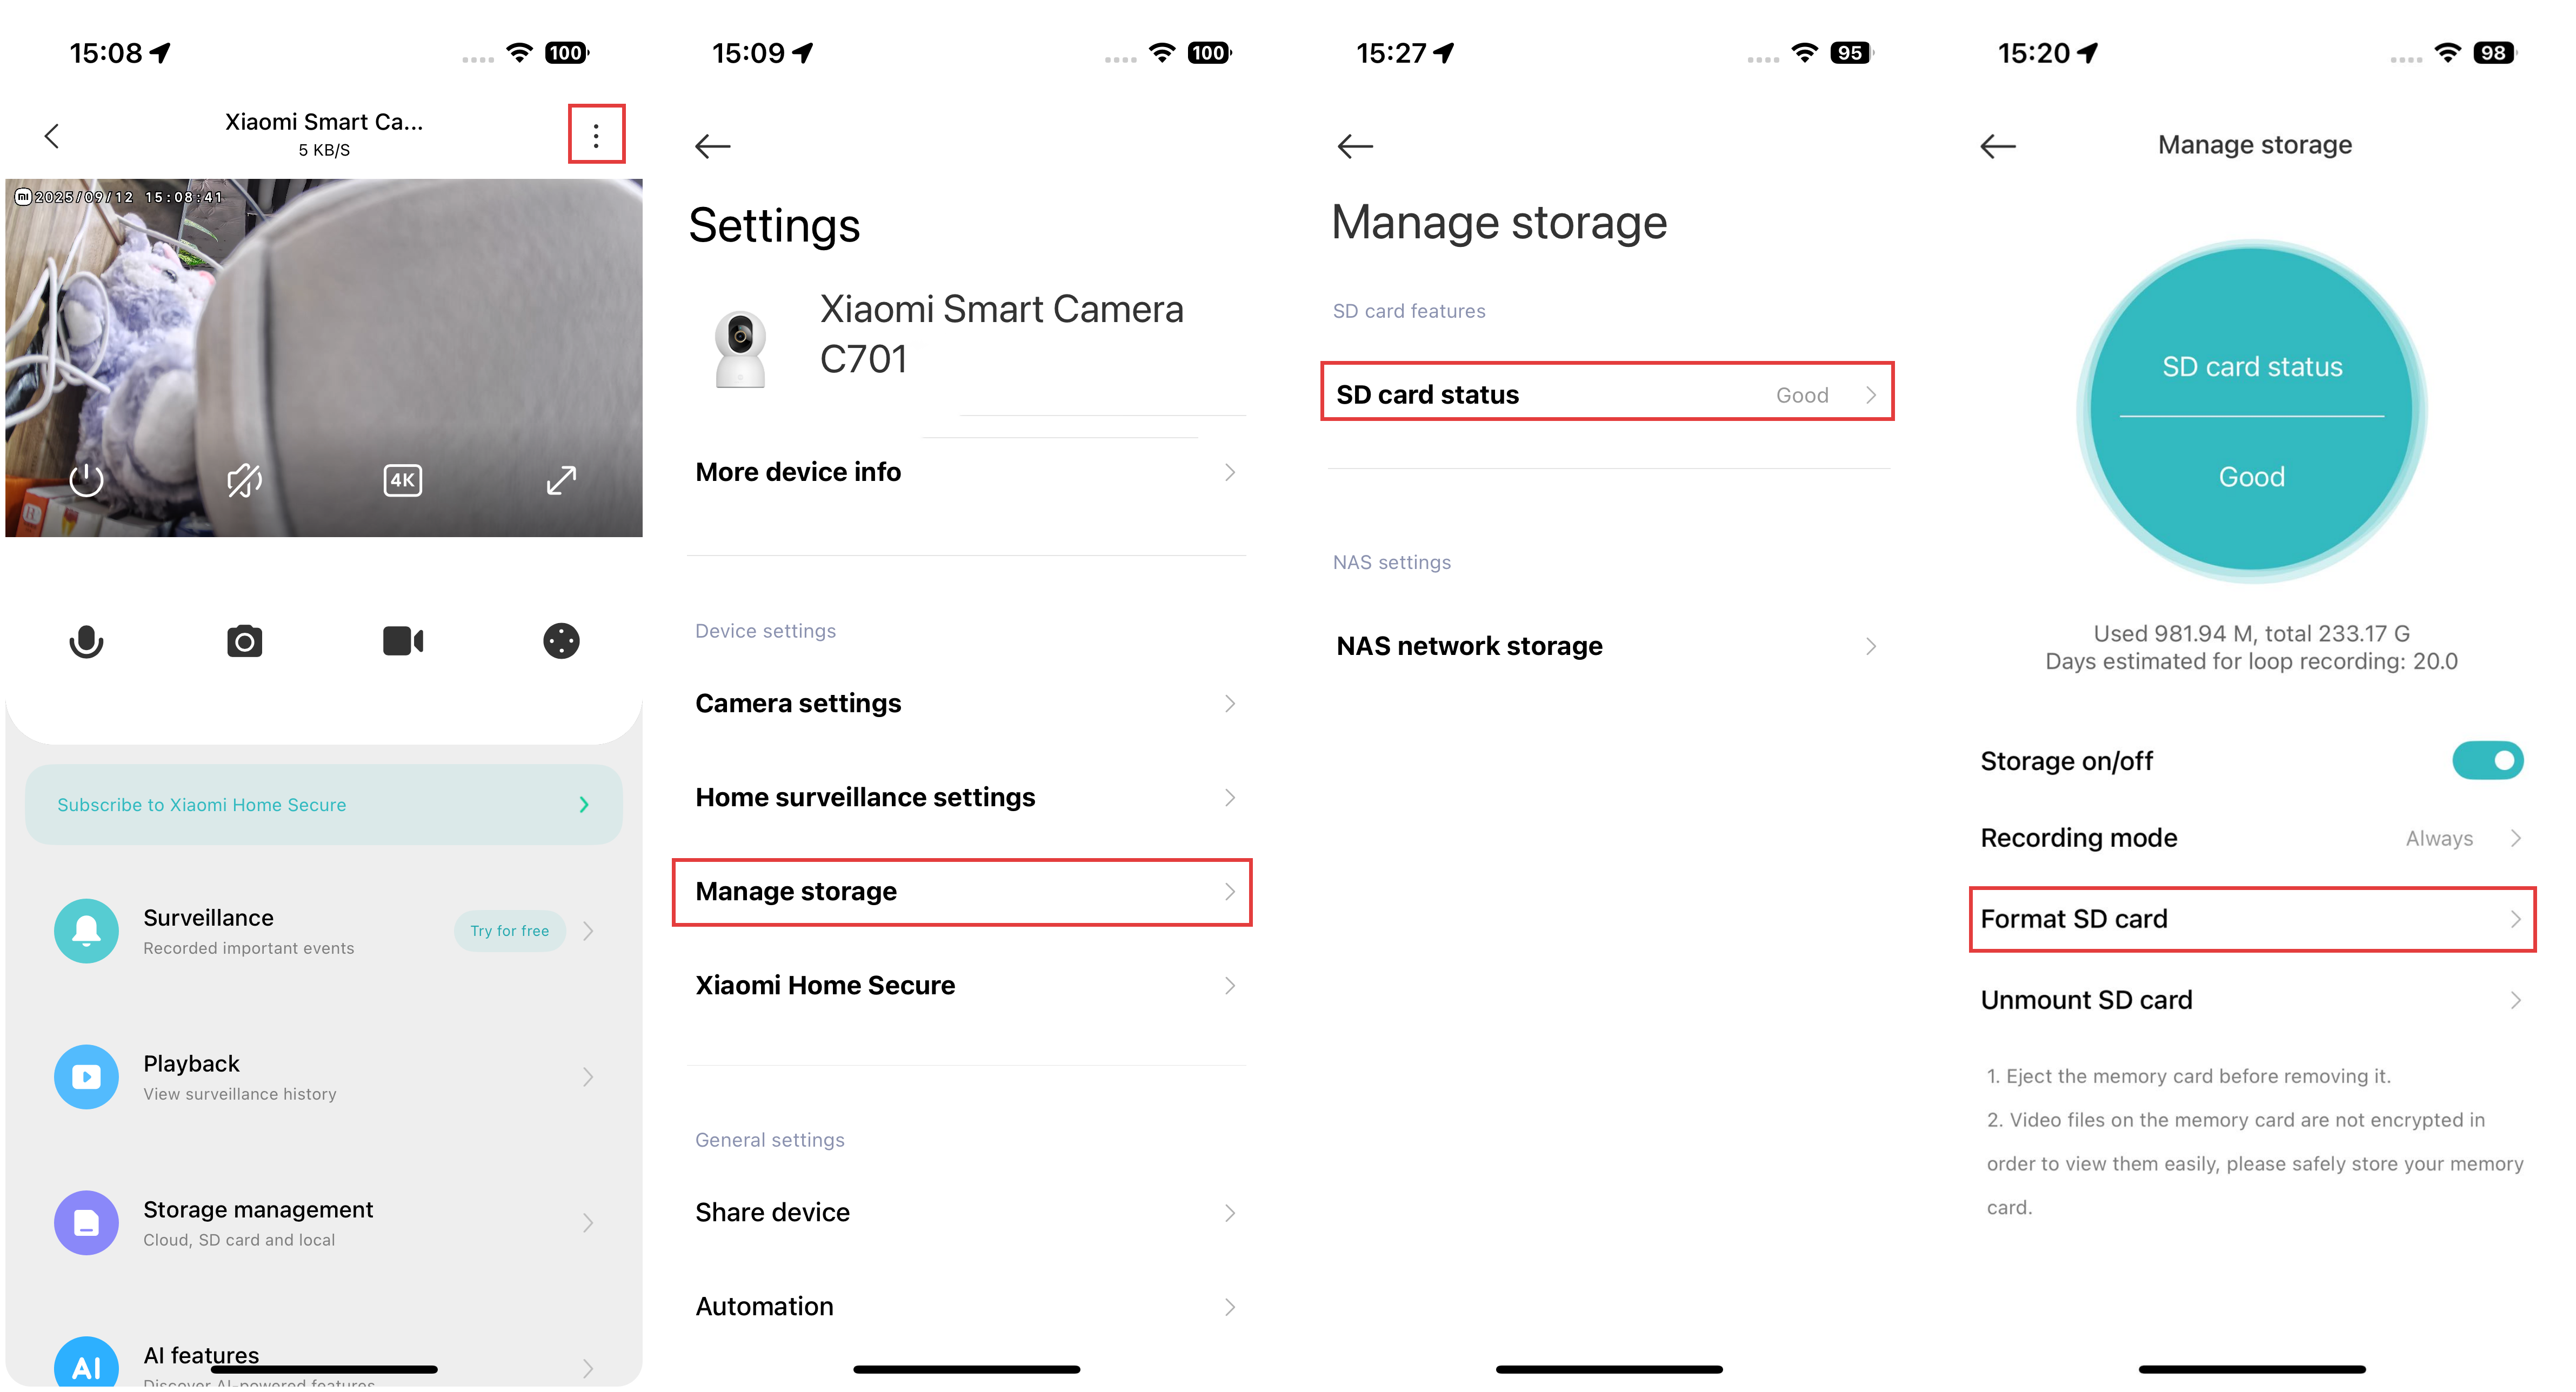Expand More device info
This screenshot has width=2576, height=1392.
pyautogui.click(x=966, y=472)
